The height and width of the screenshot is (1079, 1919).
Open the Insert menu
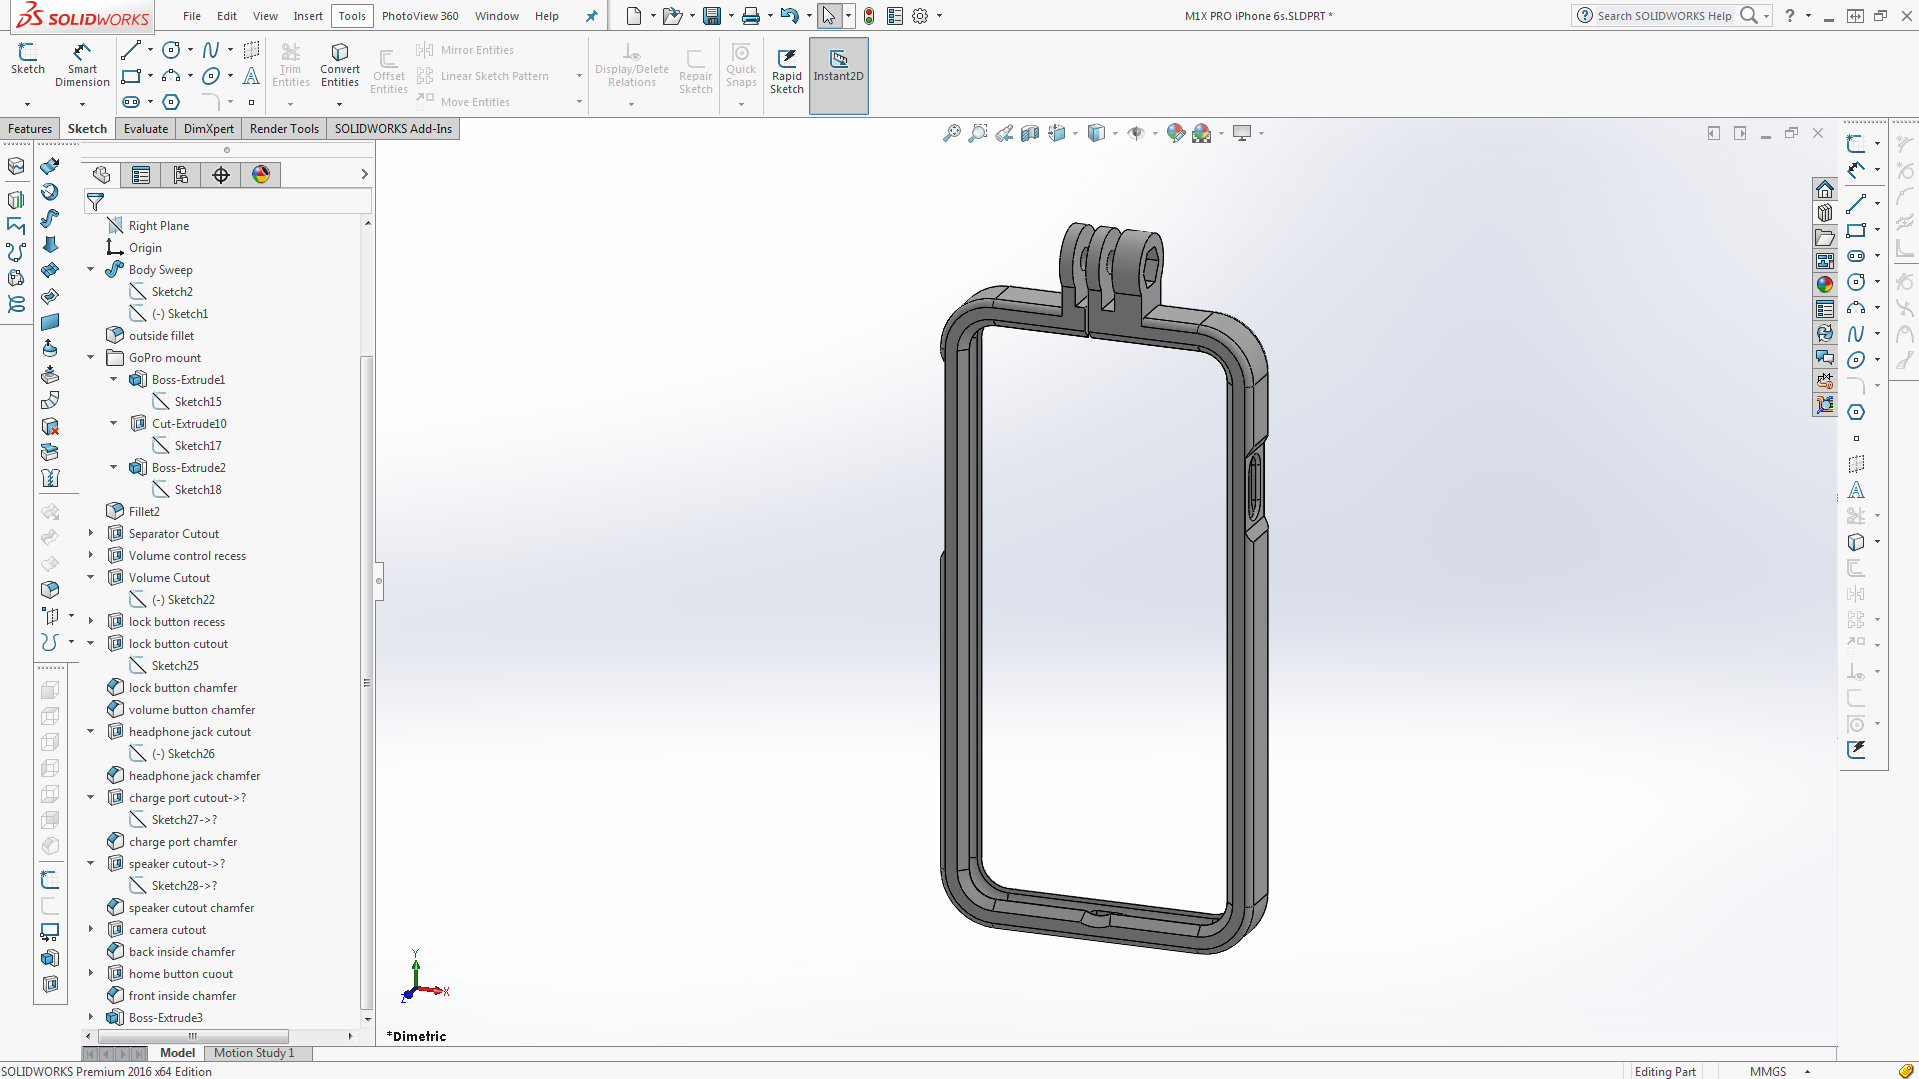coord(308,16)
